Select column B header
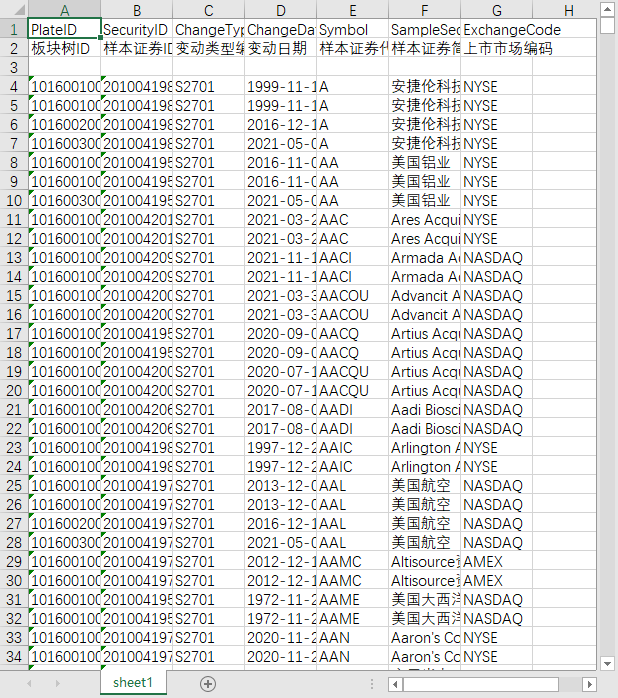The image size is (618, 698). (137, 10)
